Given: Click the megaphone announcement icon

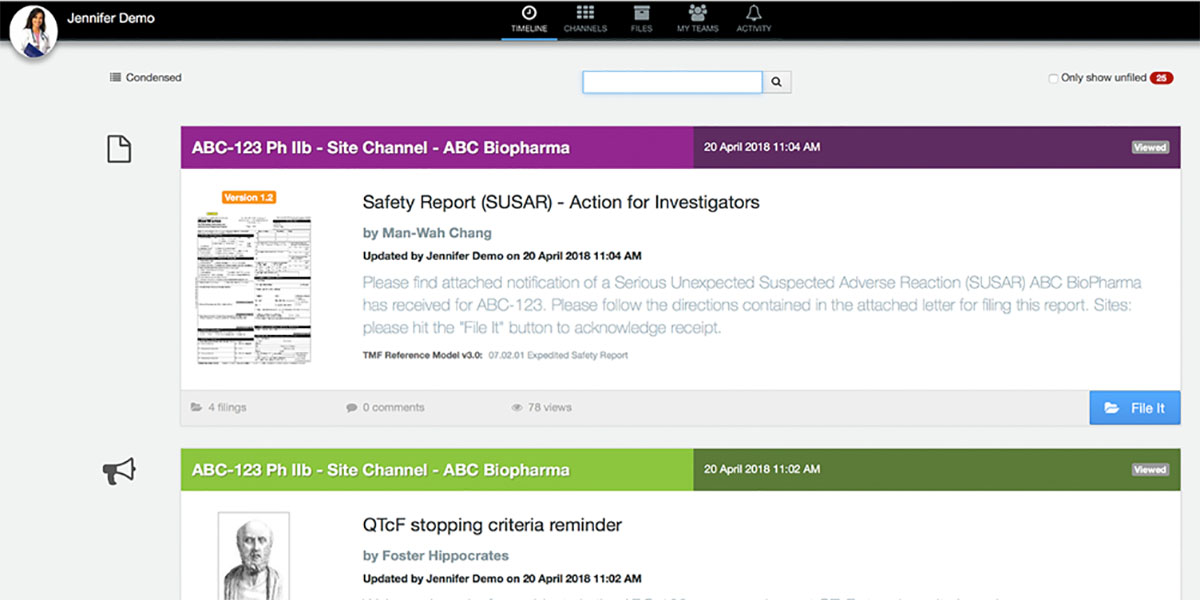Looking at the screenshot, I should point(119,471).
